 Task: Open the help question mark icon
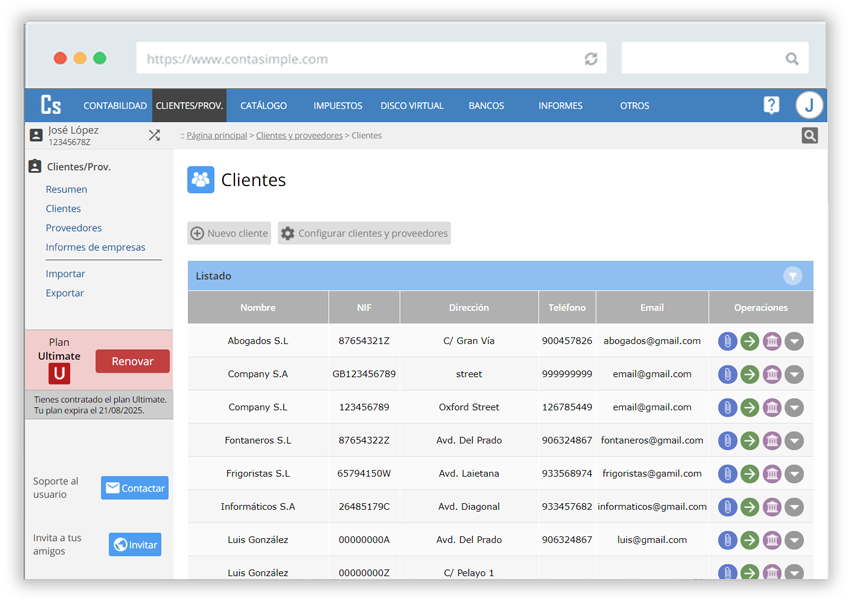pyautogui.click(x=771, y=105)
